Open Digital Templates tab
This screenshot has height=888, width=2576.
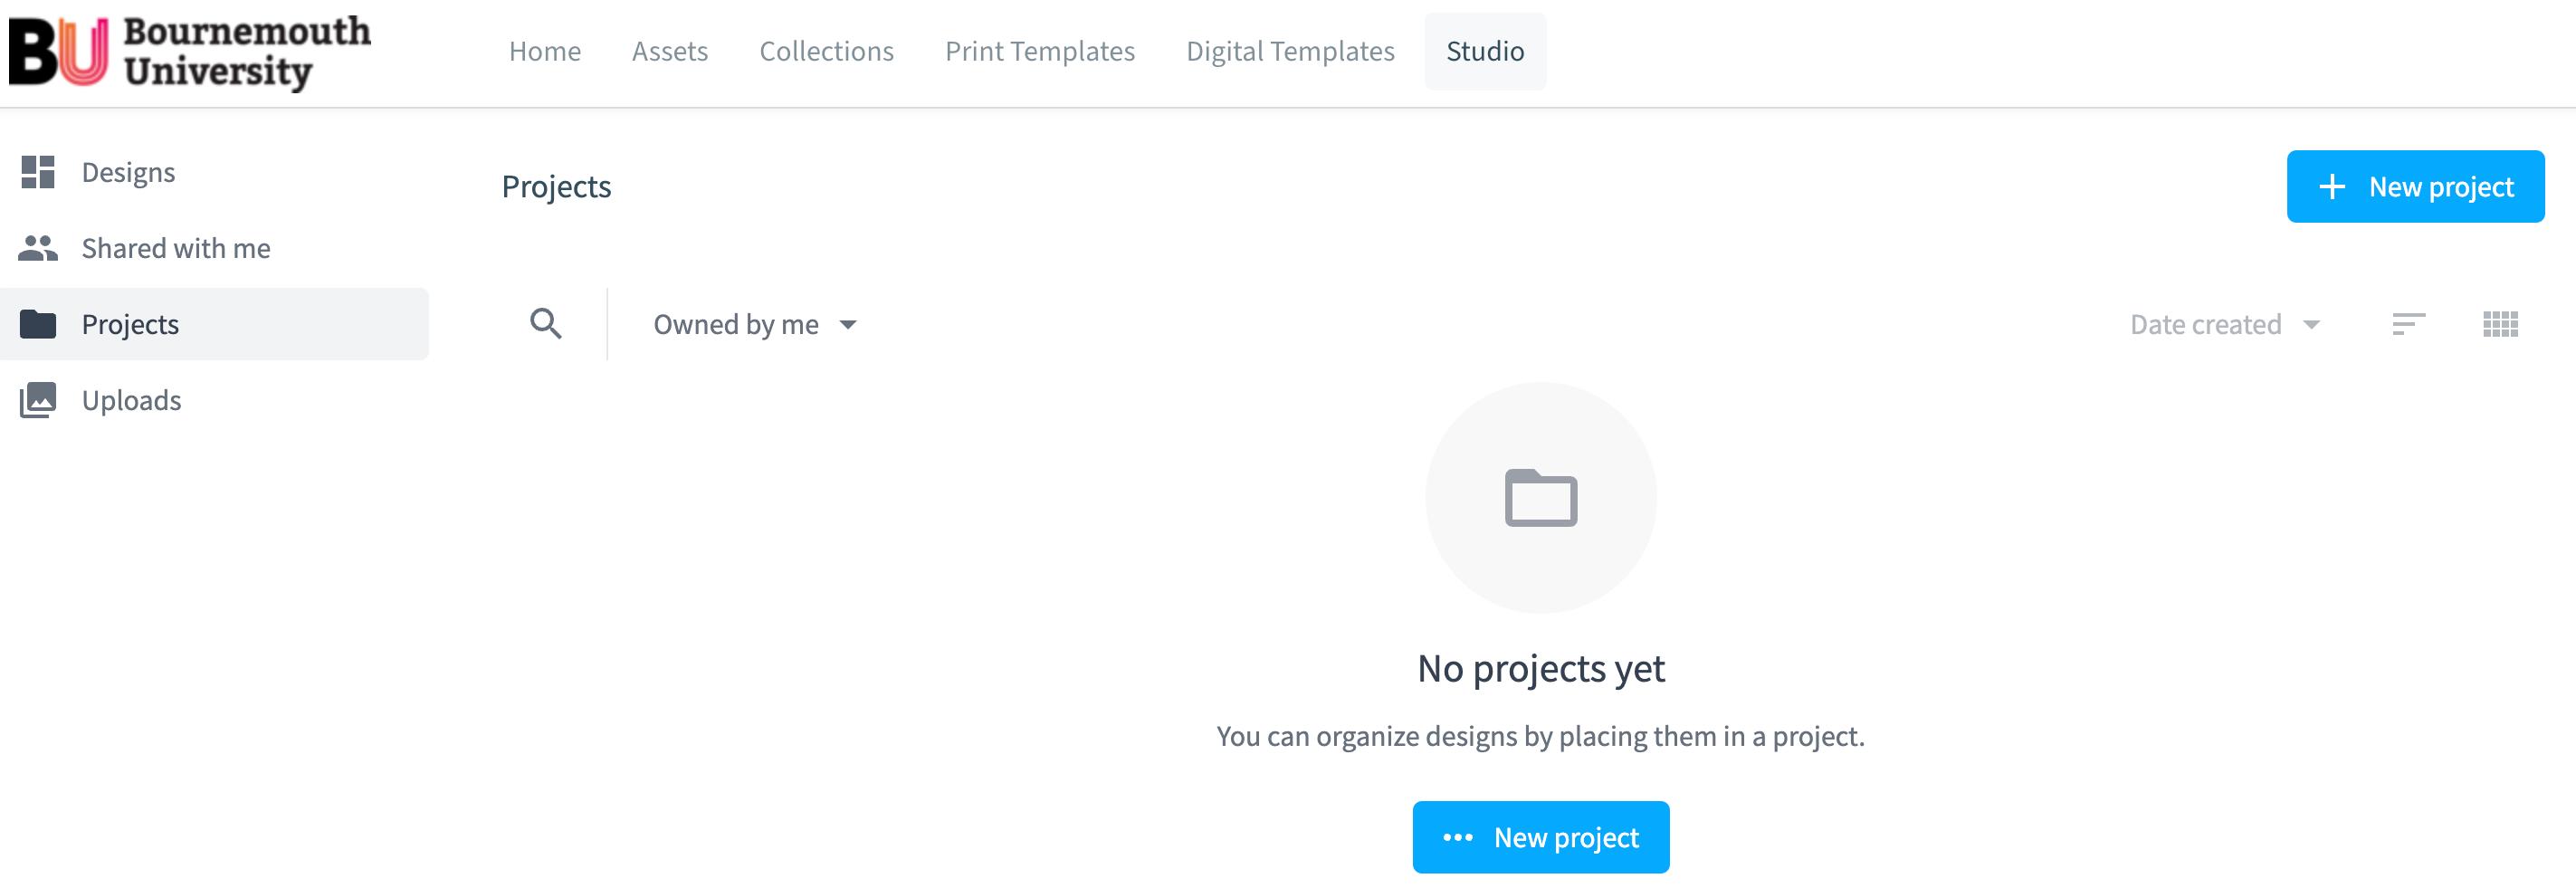click(x=1290, y=51)
